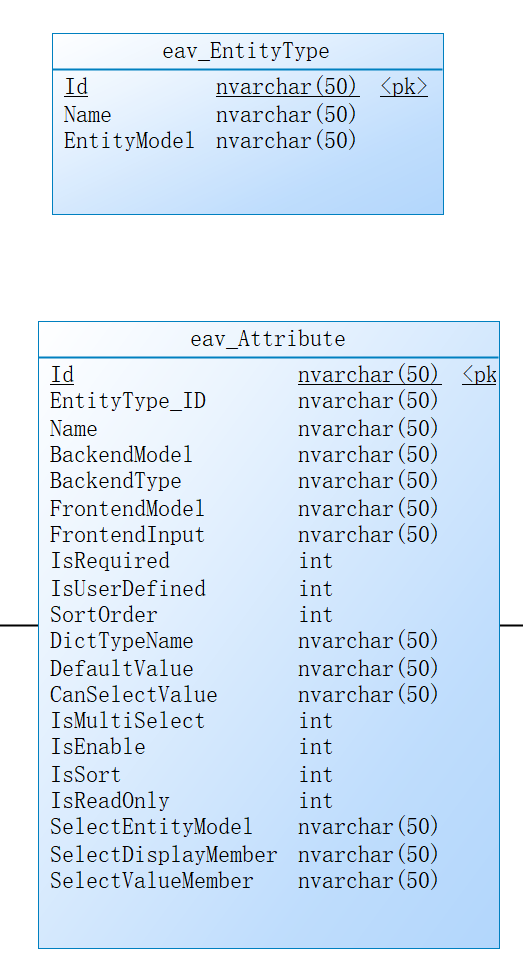Select the FrontendInput column name
523x971 pixels.
pyautogui.click(x=127, y=534)
